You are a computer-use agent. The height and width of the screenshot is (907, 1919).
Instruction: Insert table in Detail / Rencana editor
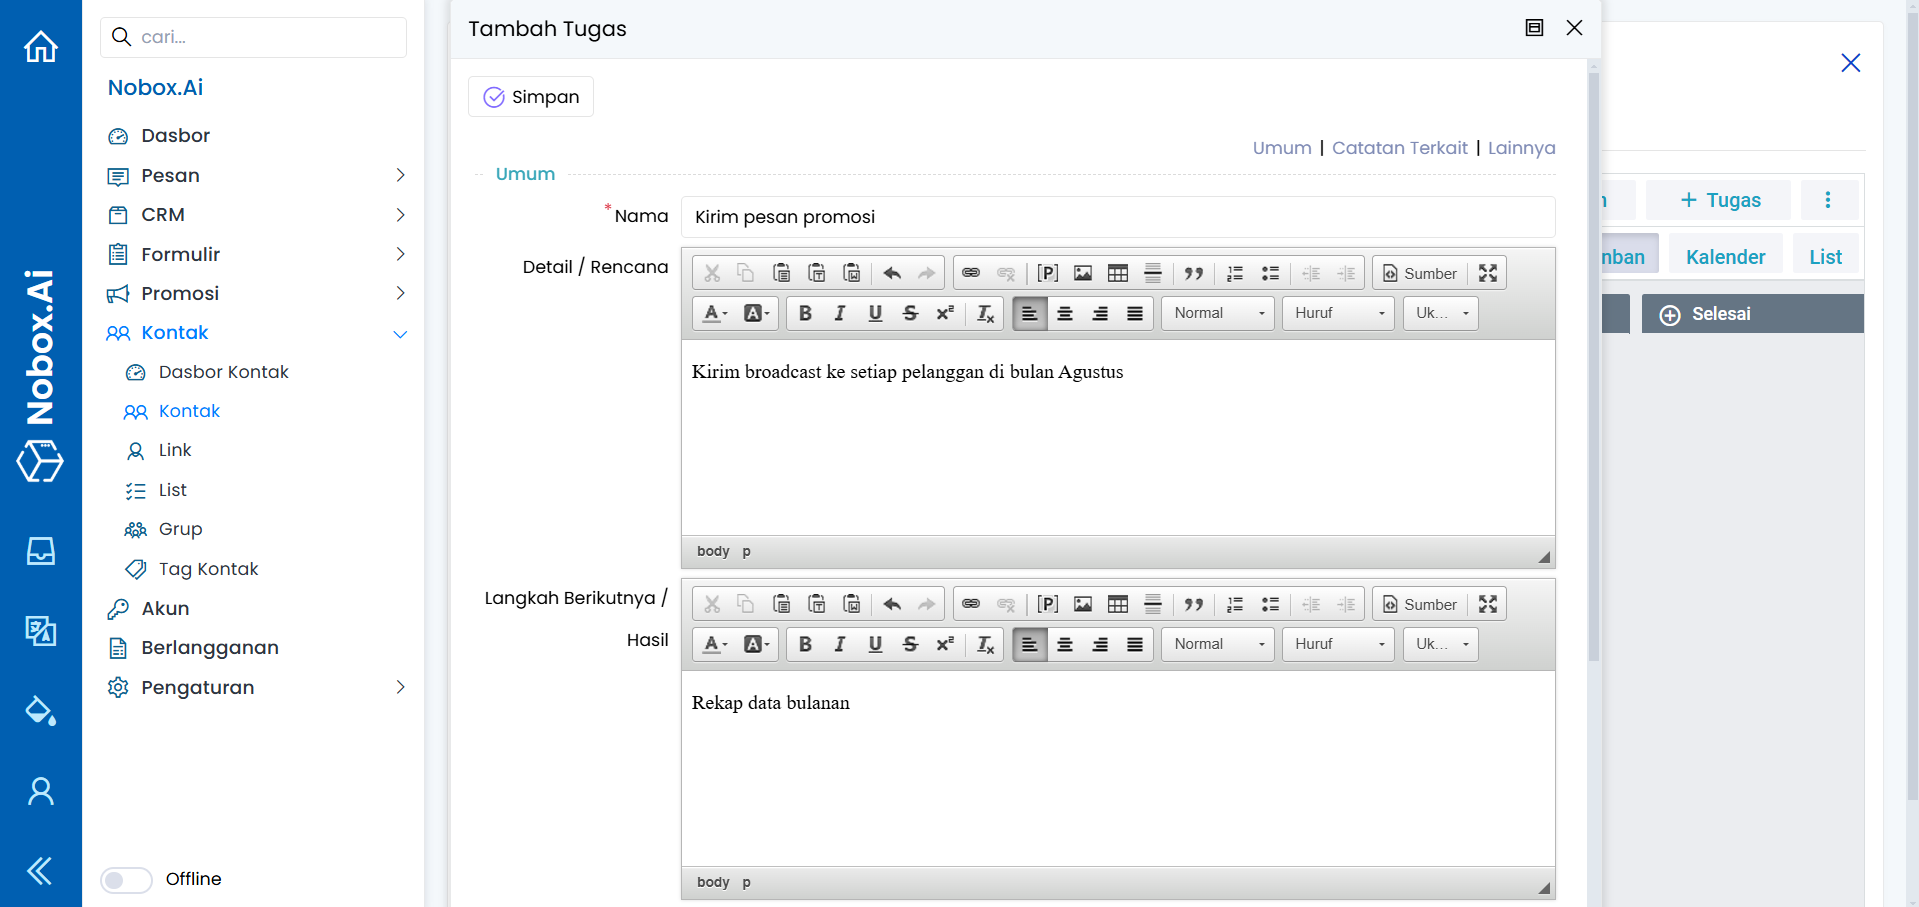[x=1117, y=273]
